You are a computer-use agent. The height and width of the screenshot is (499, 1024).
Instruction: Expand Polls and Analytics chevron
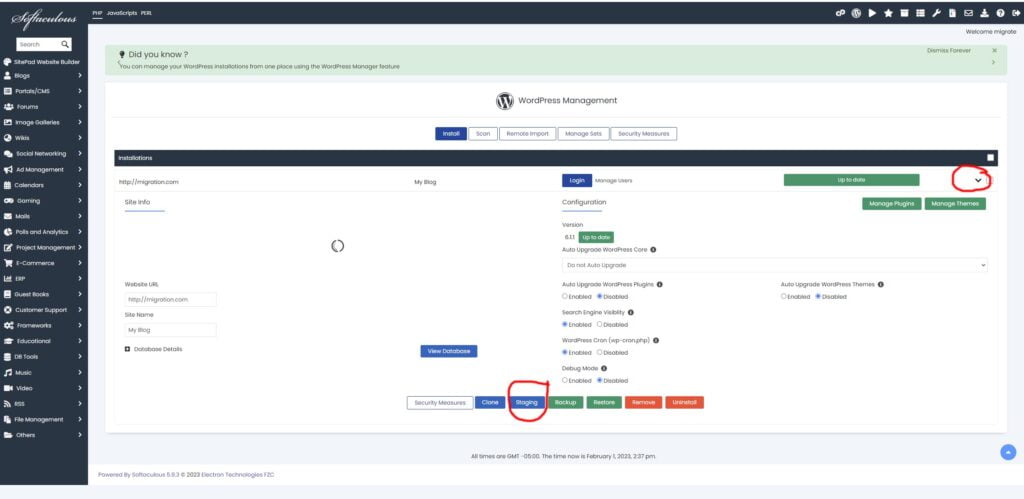(x=80, y=232)
